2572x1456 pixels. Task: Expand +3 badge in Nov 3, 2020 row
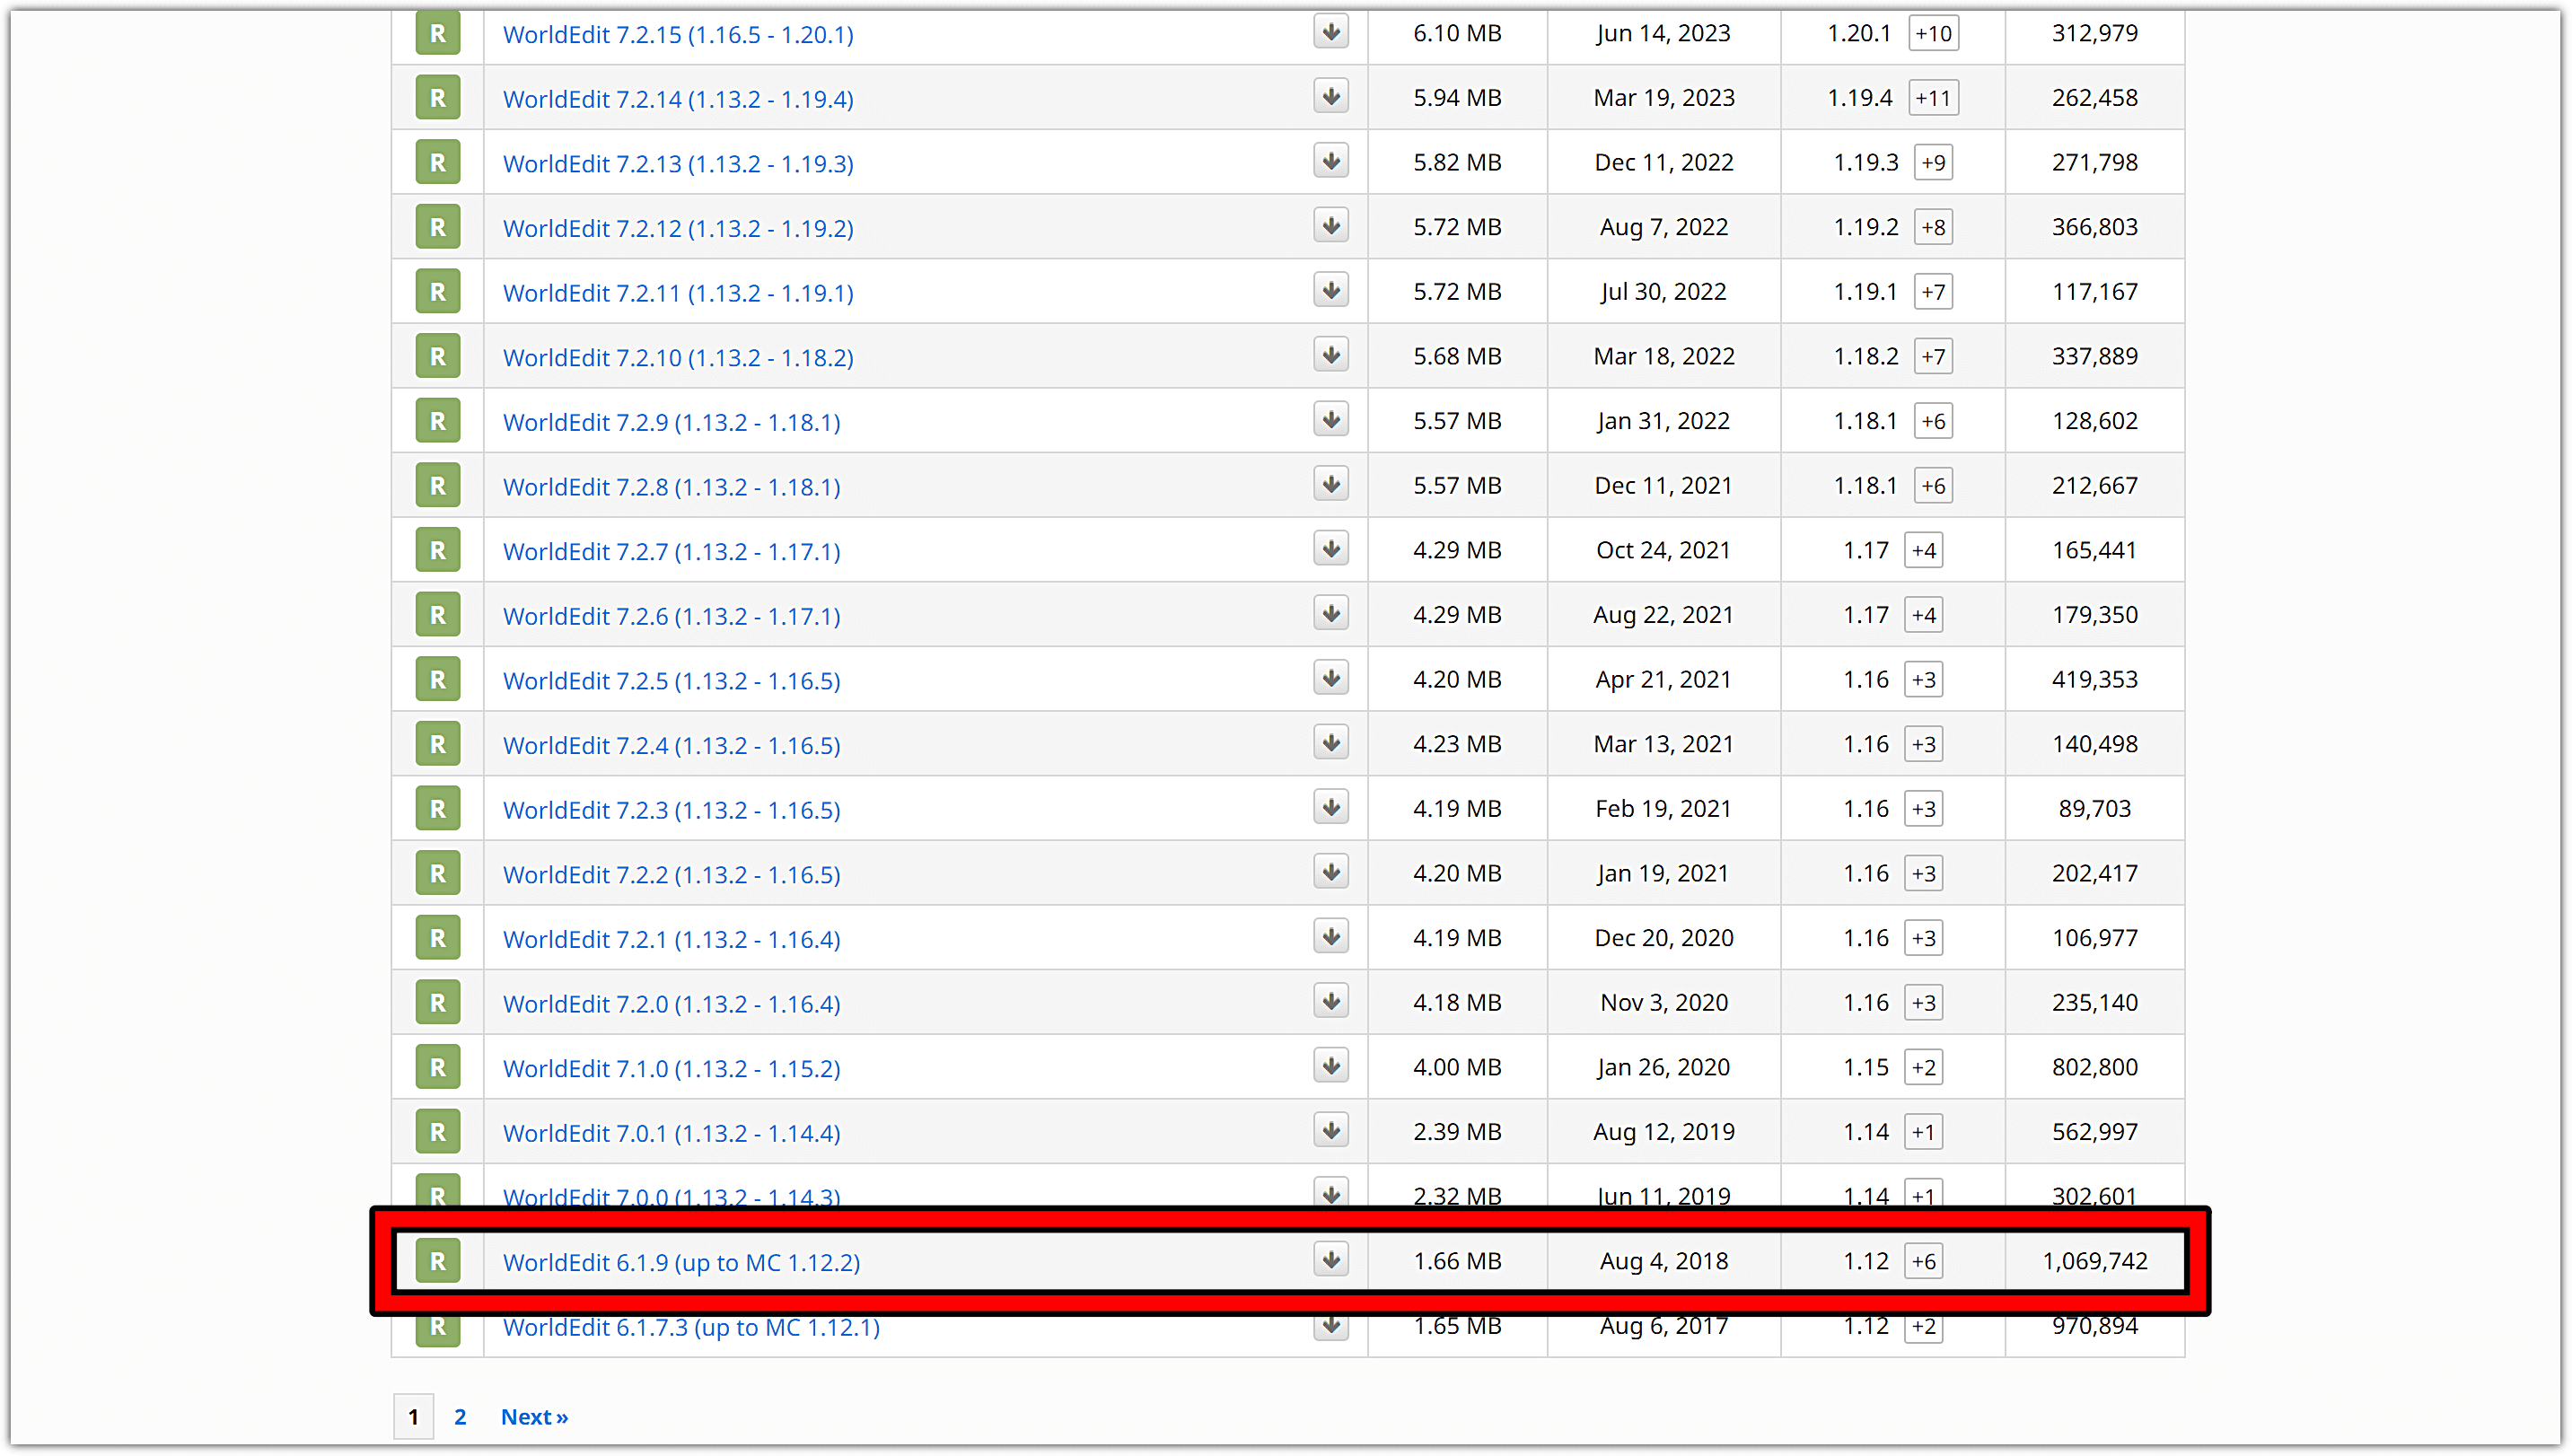1923,1002
